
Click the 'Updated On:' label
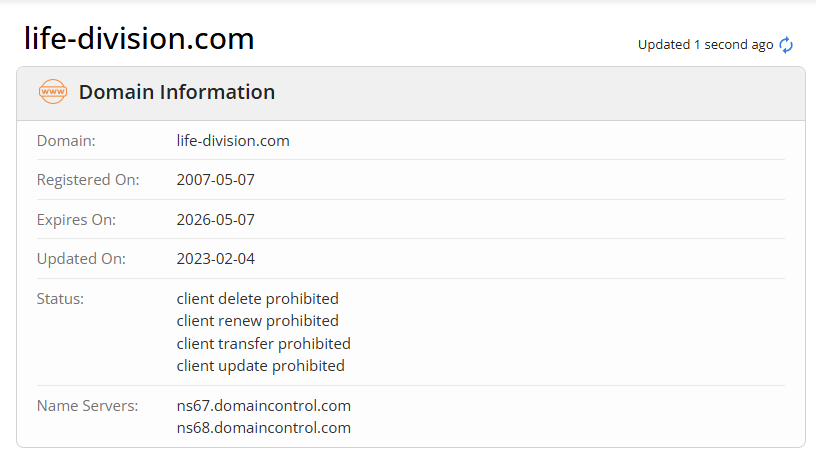click(x=81, y=259)
